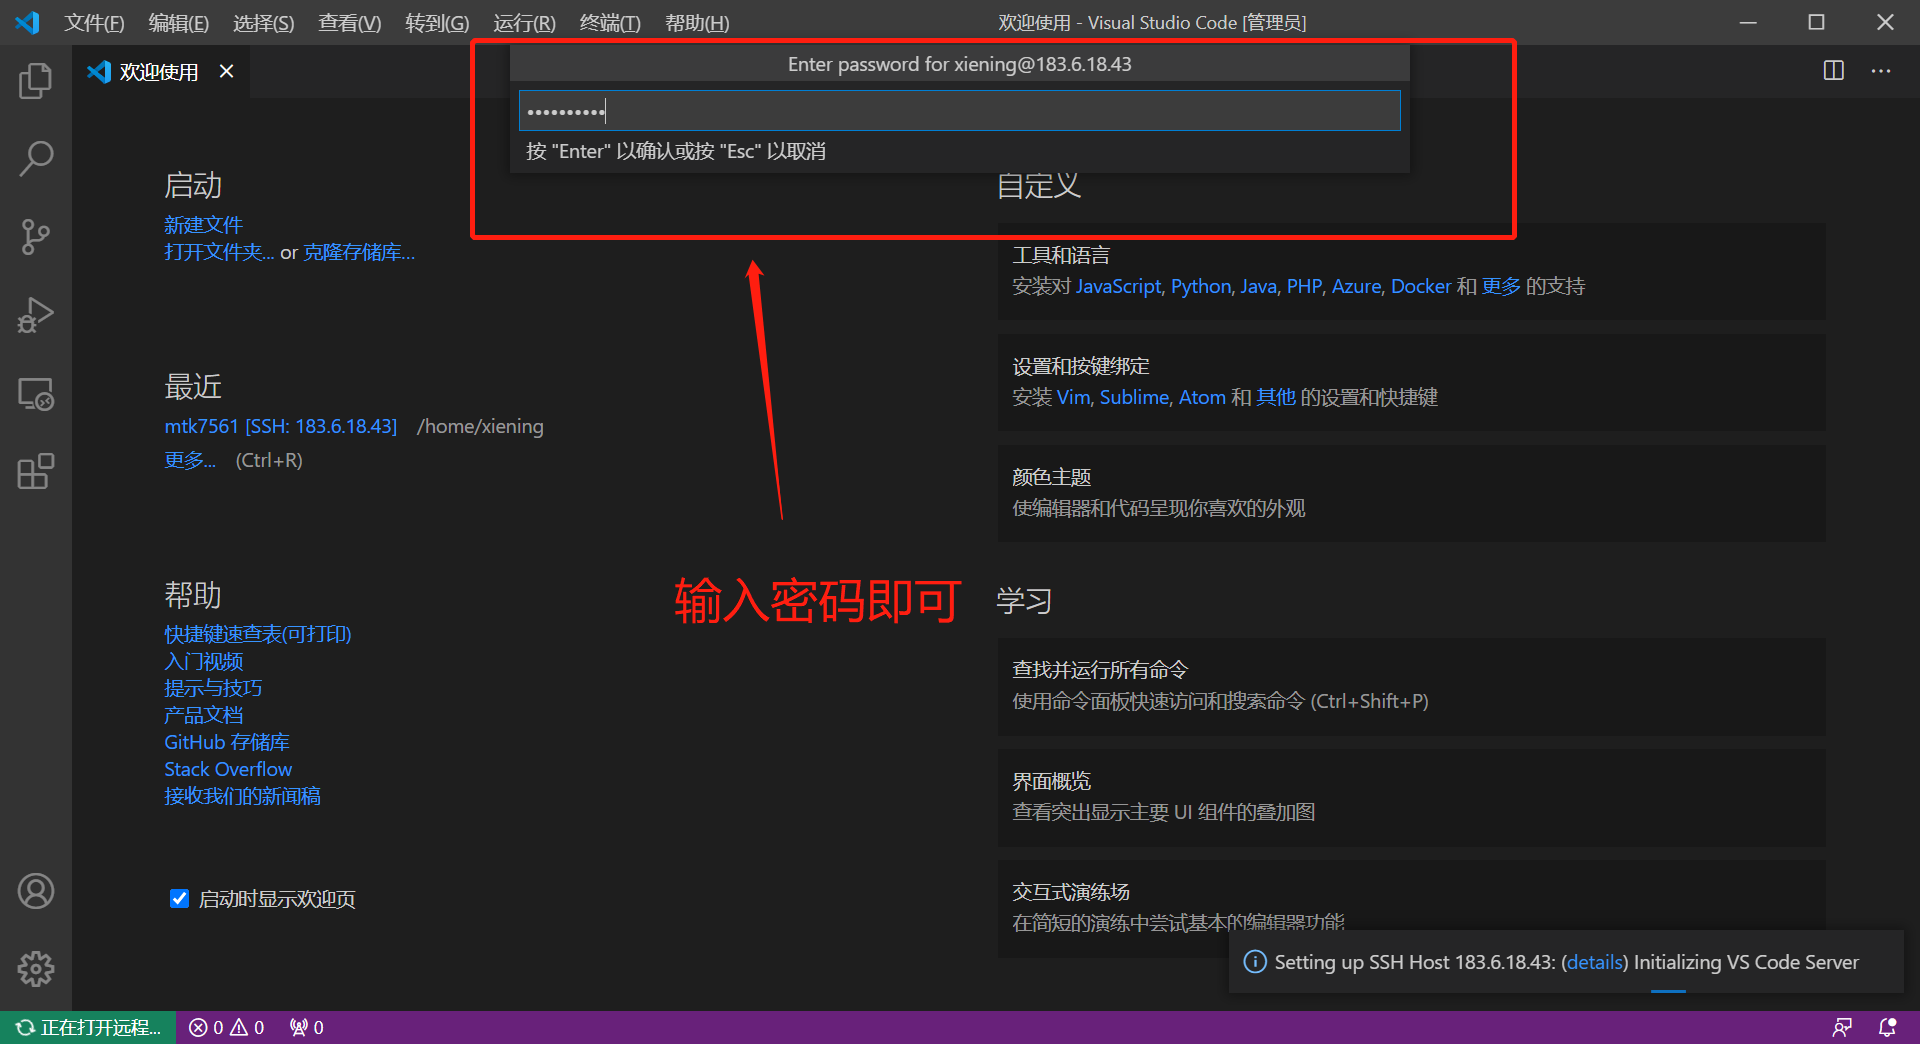Click the Atom keybindings link
Viewport: 1920px width, 1044px height.
(1202, 397)
